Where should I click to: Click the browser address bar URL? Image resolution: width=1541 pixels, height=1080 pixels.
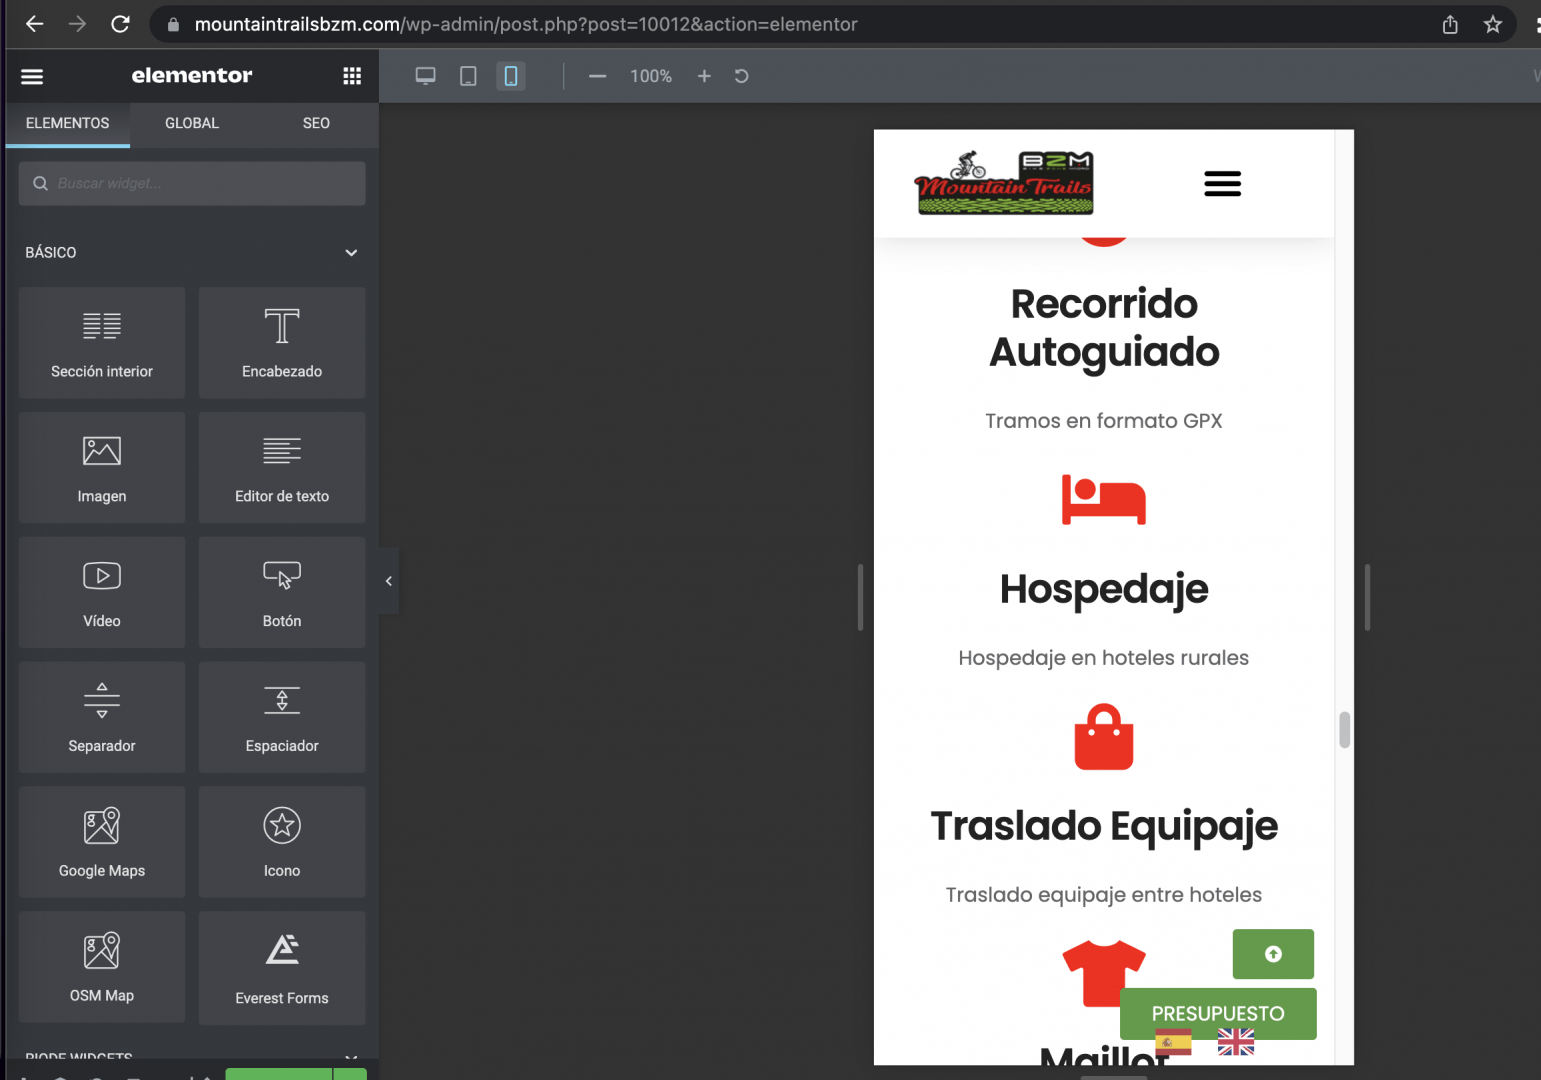point(526,24)
